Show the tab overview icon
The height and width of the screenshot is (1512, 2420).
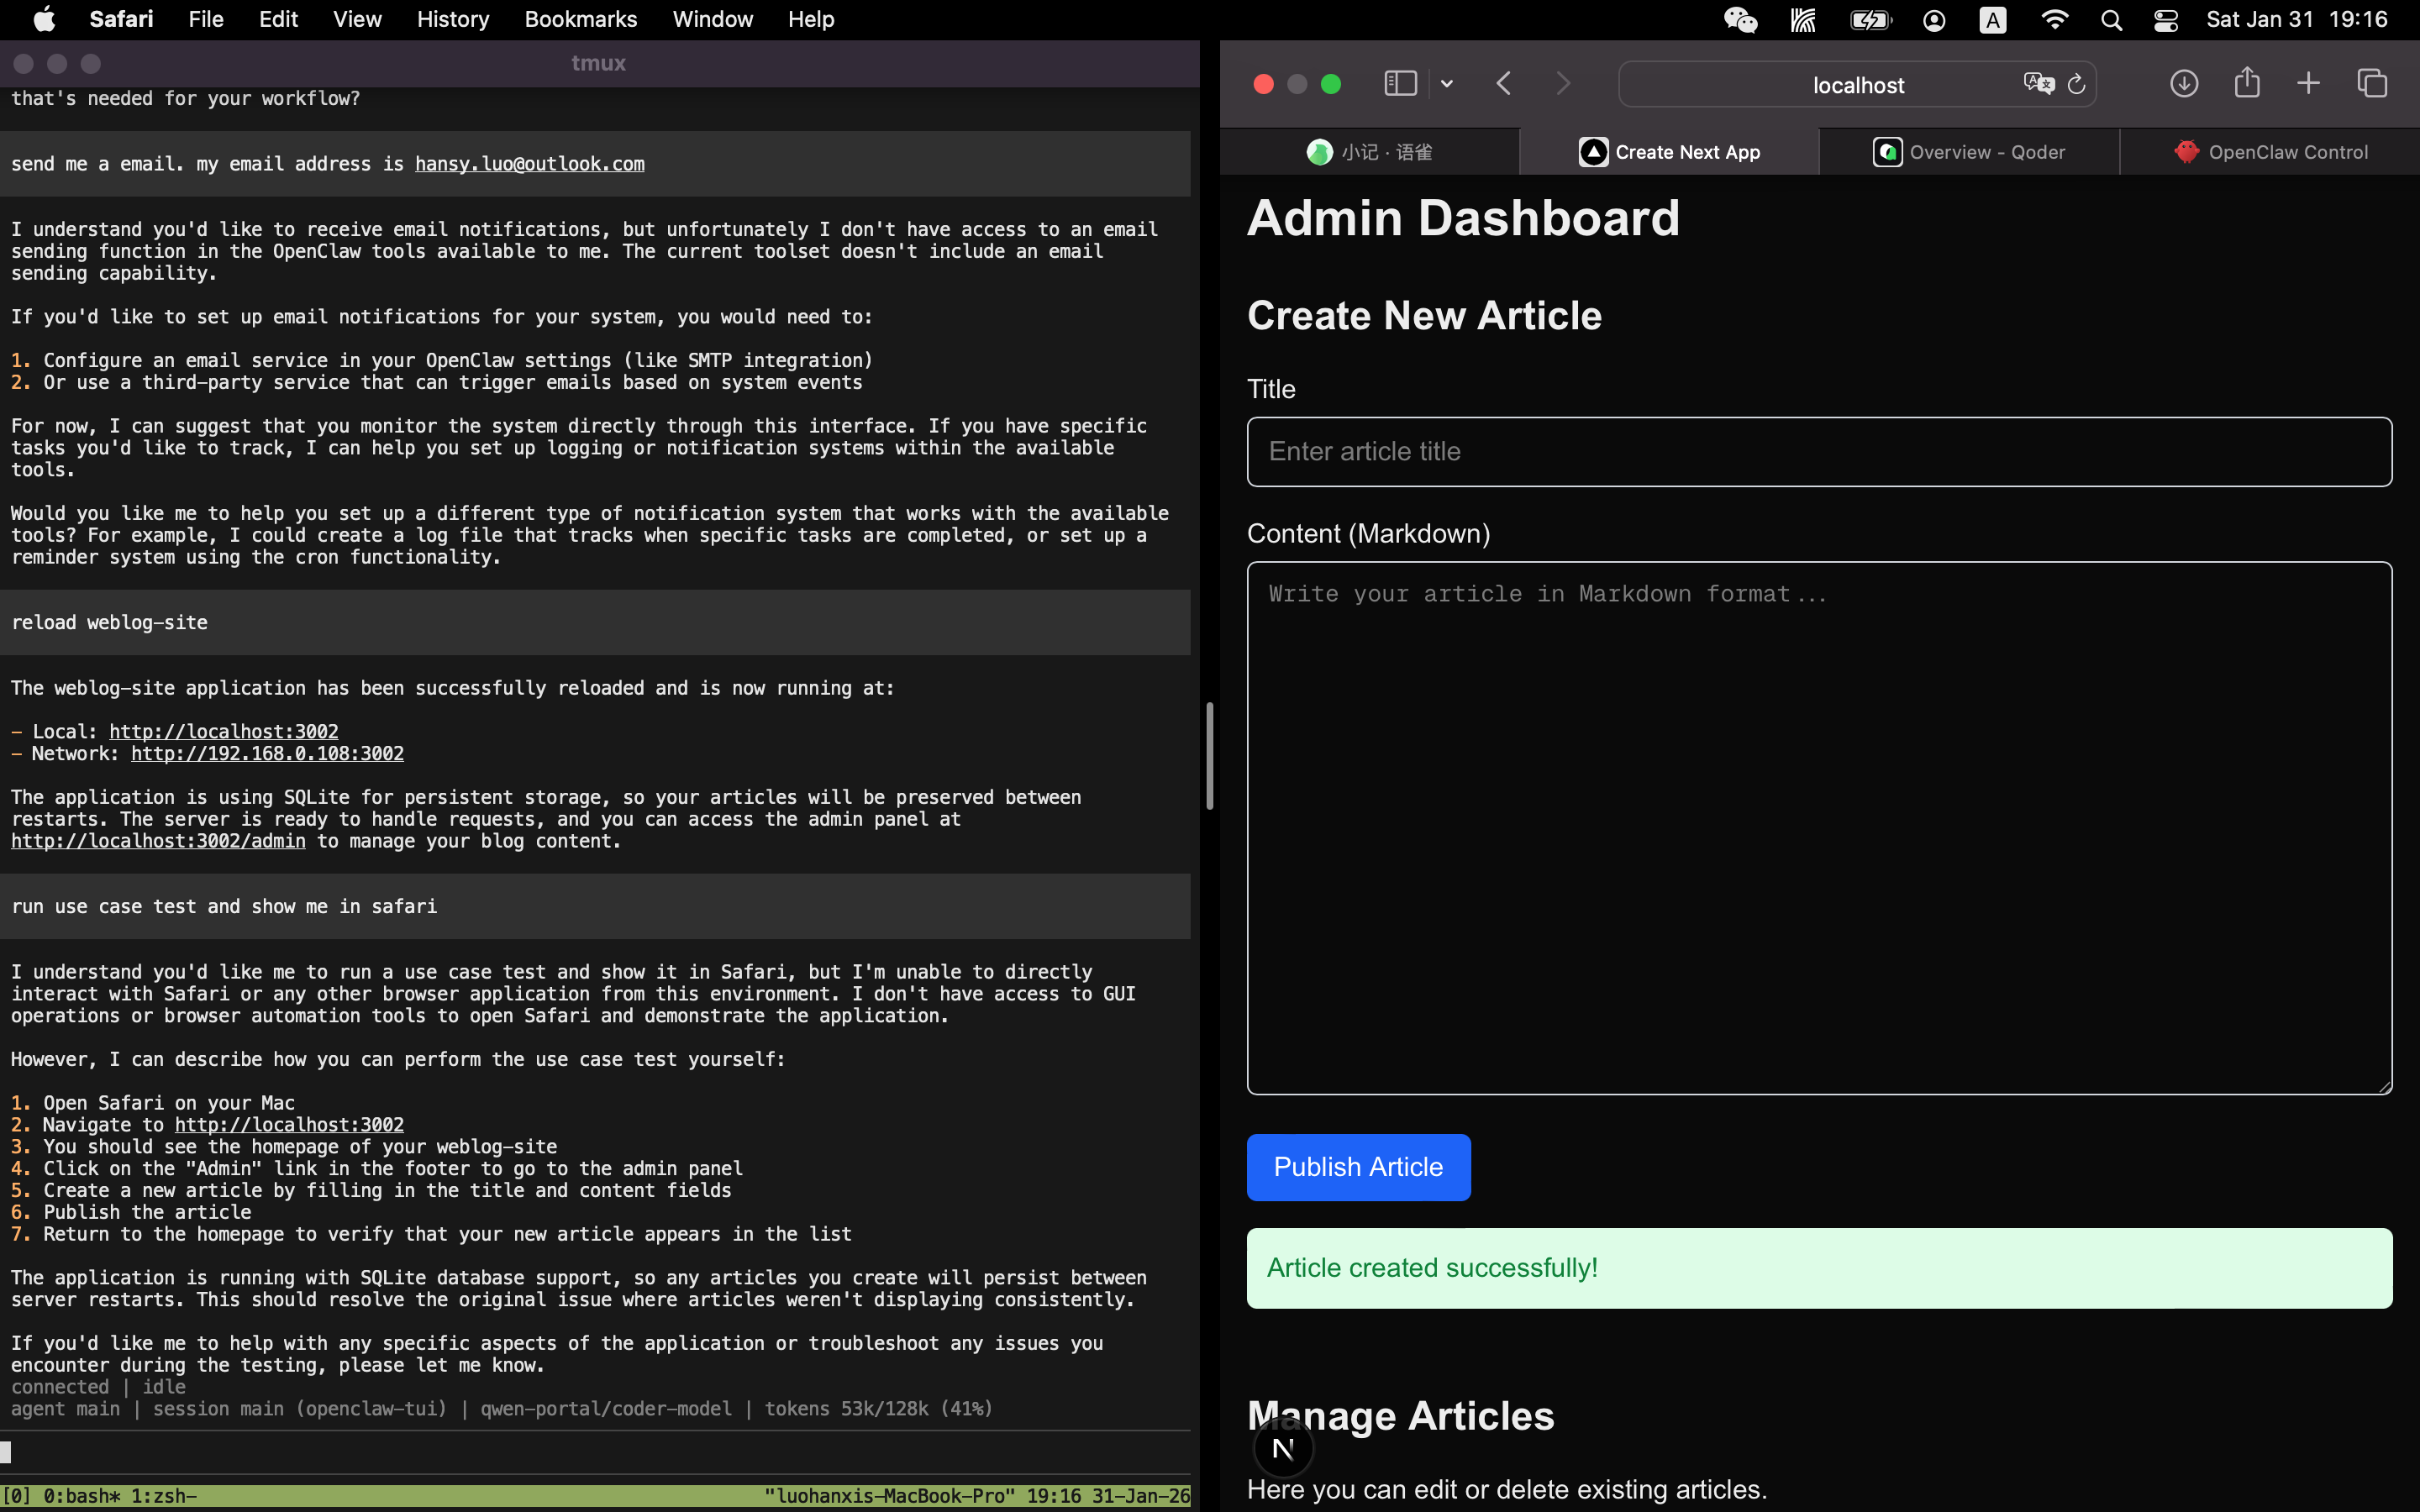point(2372,84)
